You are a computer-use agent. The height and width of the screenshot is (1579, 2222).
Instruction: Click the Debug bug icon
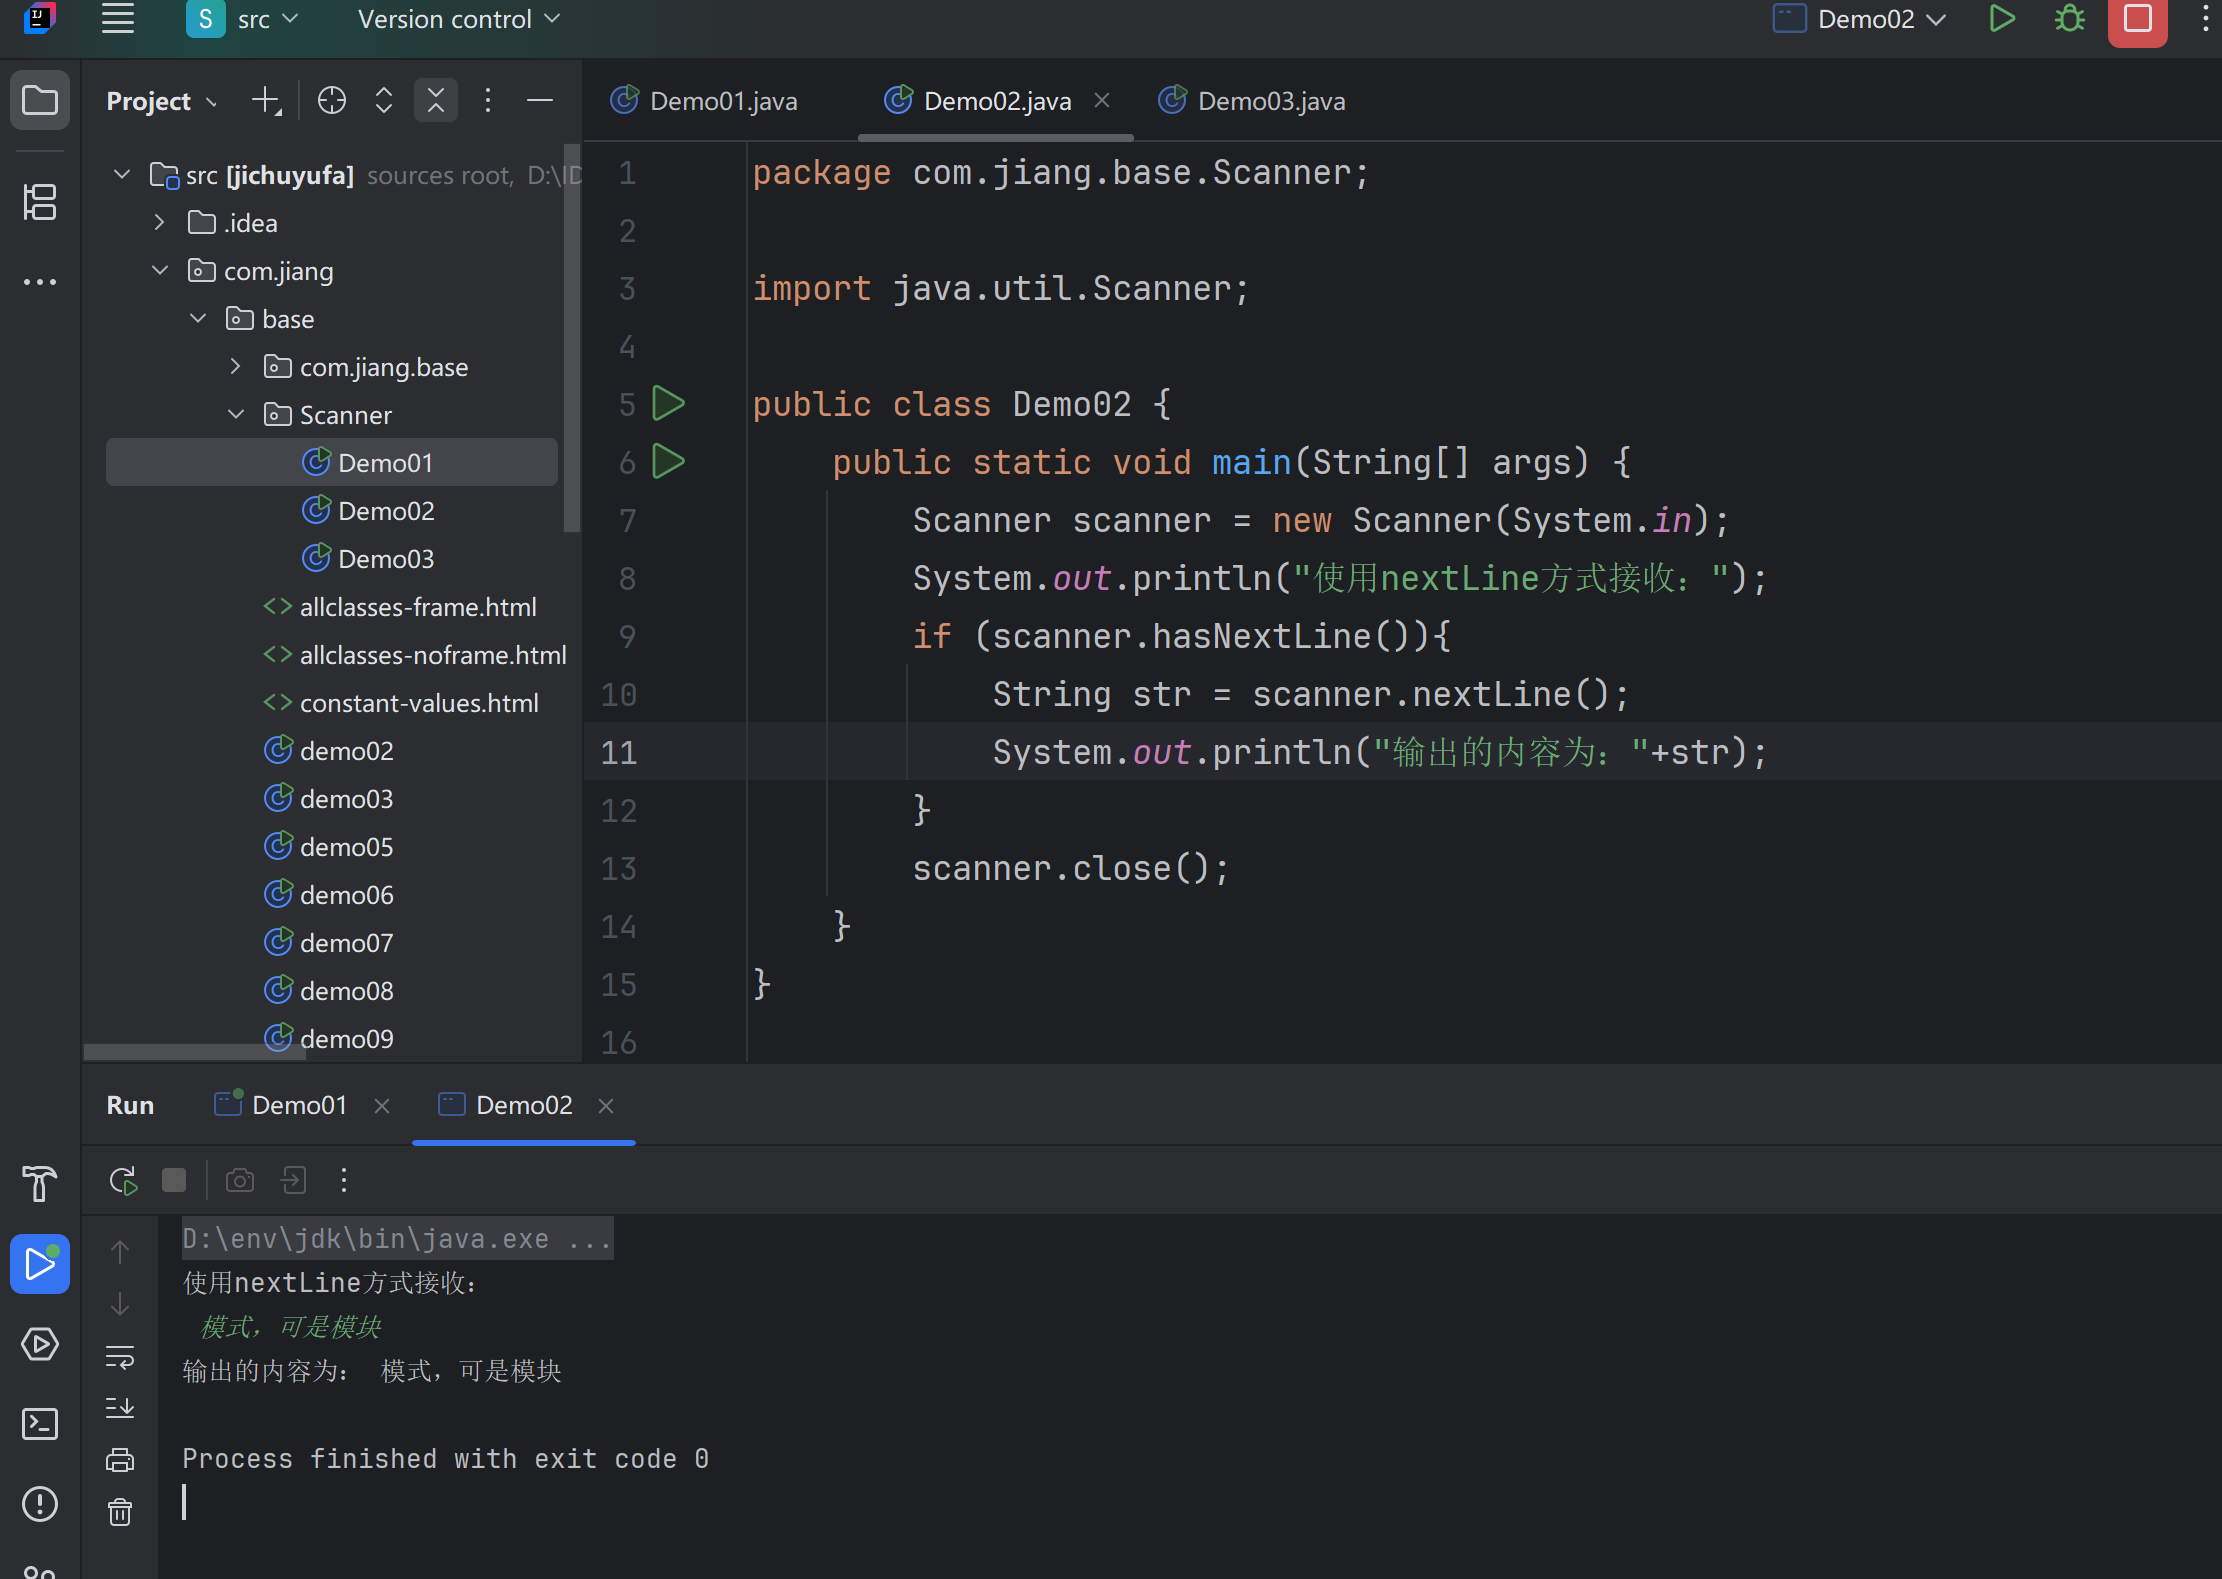pyautogui.click(x=2069, y=19)
